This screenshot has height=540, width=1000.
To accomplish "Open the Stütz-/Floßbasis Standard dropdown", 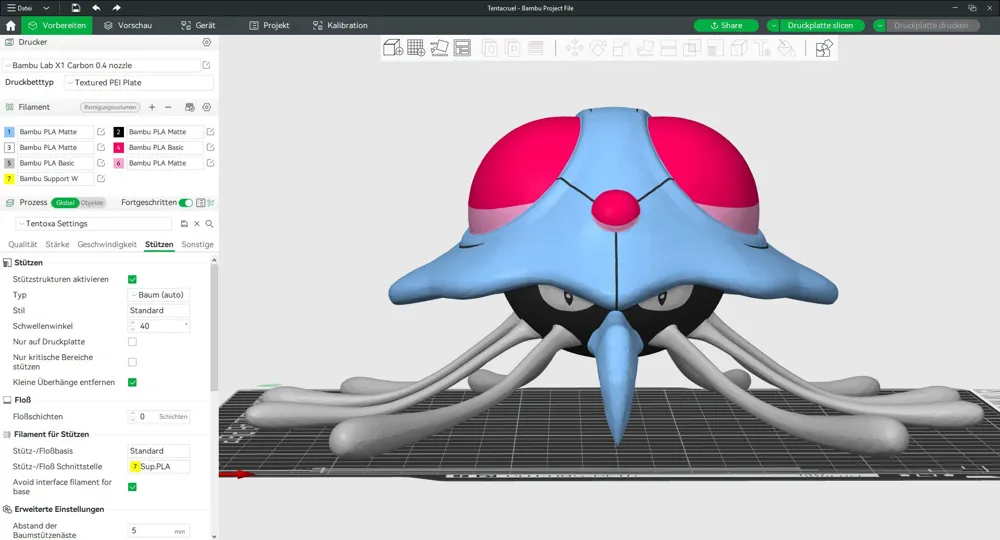I will point(159,451).
